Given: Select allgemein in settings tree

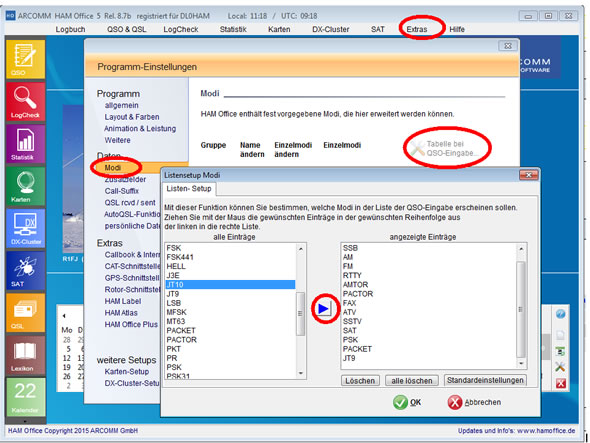Looking at the screenshot, I should pos(121,105).
